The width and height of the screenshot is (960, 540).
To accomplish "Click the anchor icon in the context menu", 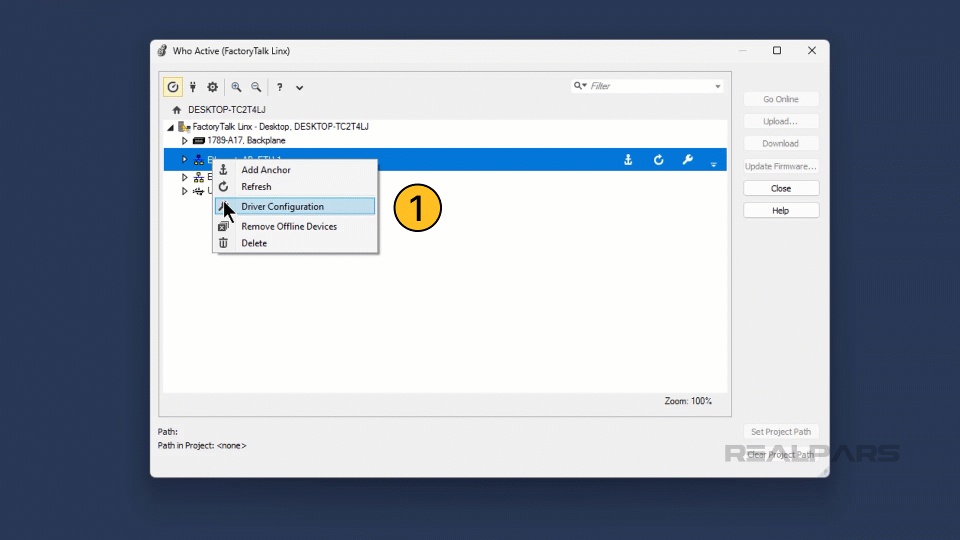I will point(223,170).
